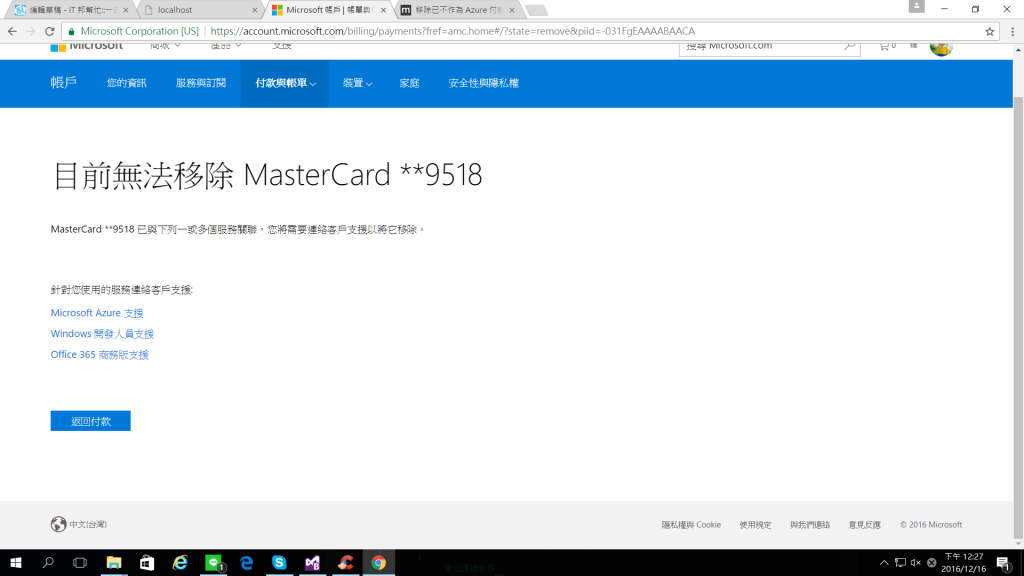Open a new browser tab
Image resolution: width=1024 pixels, height=576 pixels.
point(536,10)
